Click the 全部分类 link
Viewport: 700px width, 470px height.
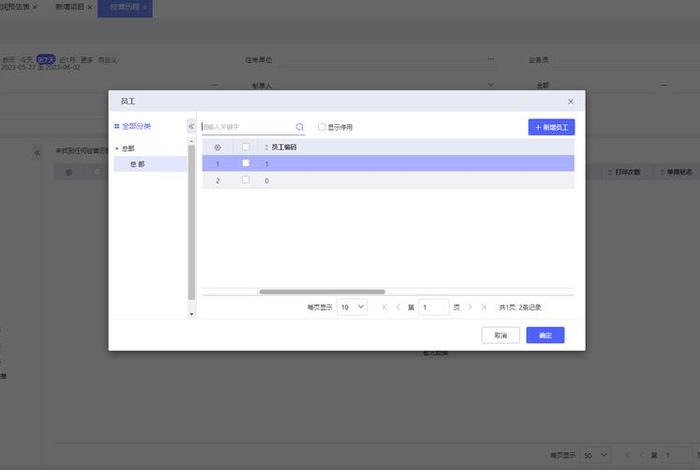(x=136, y=126)
